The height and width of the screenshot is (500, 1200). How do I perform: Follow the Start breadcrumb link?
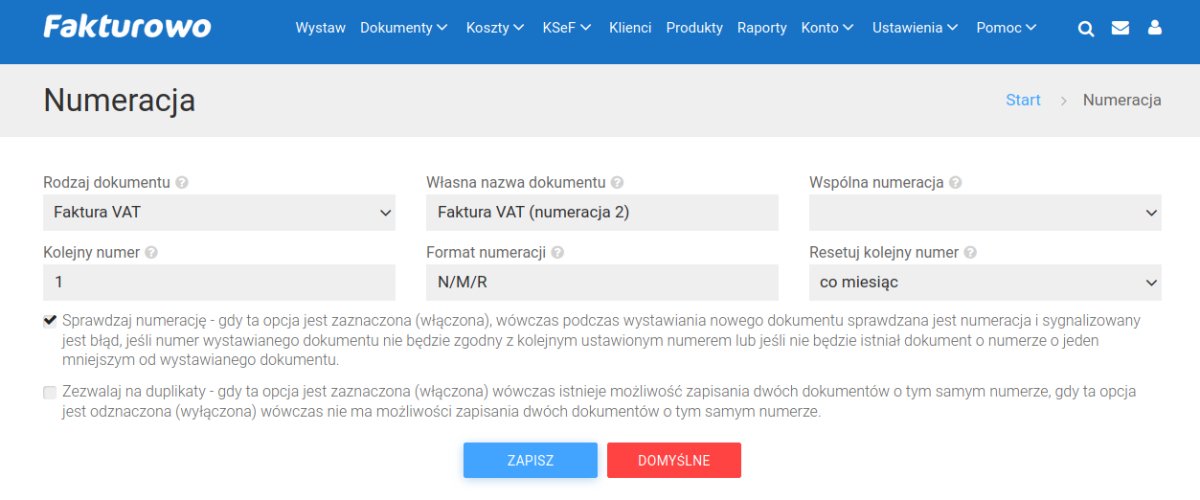point(1023,100)
